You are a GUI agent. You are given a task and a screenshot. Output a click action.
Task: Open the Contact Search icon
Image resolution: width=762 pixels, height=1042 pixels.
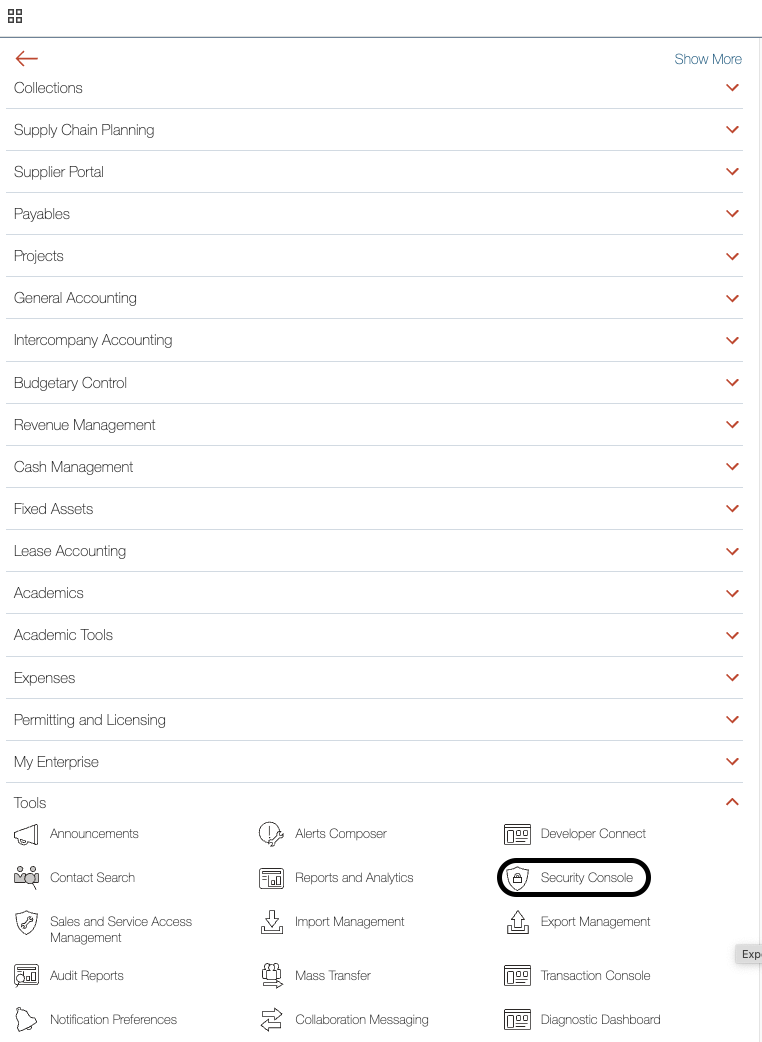click(x=26, y=878)
